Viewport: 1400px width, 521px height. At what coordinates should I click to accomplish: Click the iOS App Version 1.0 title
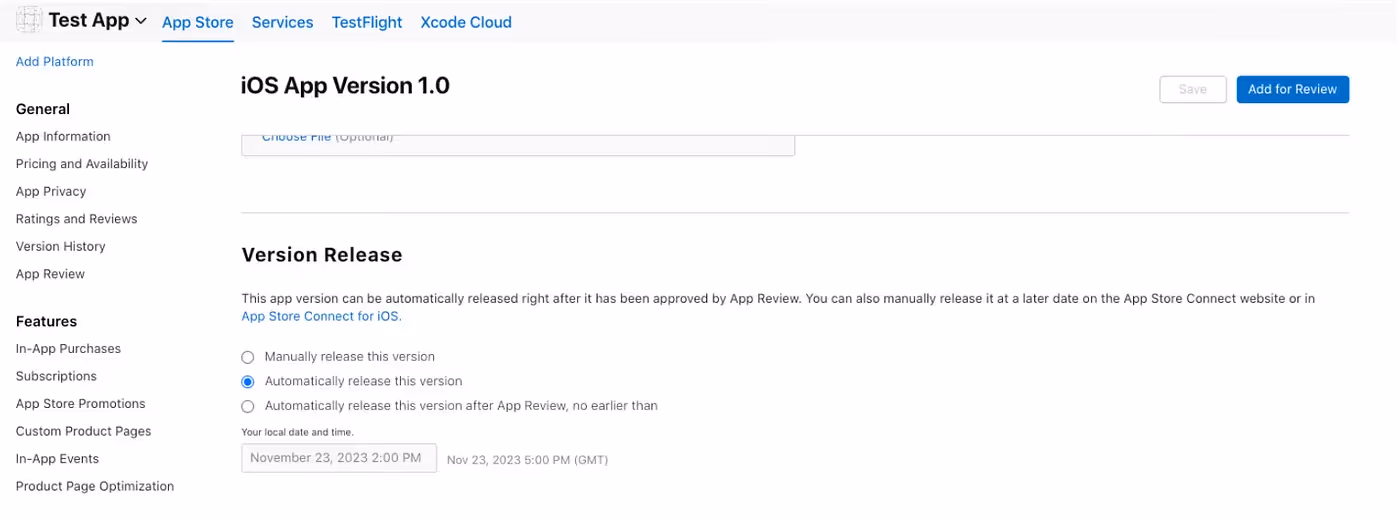coord(345,86)
